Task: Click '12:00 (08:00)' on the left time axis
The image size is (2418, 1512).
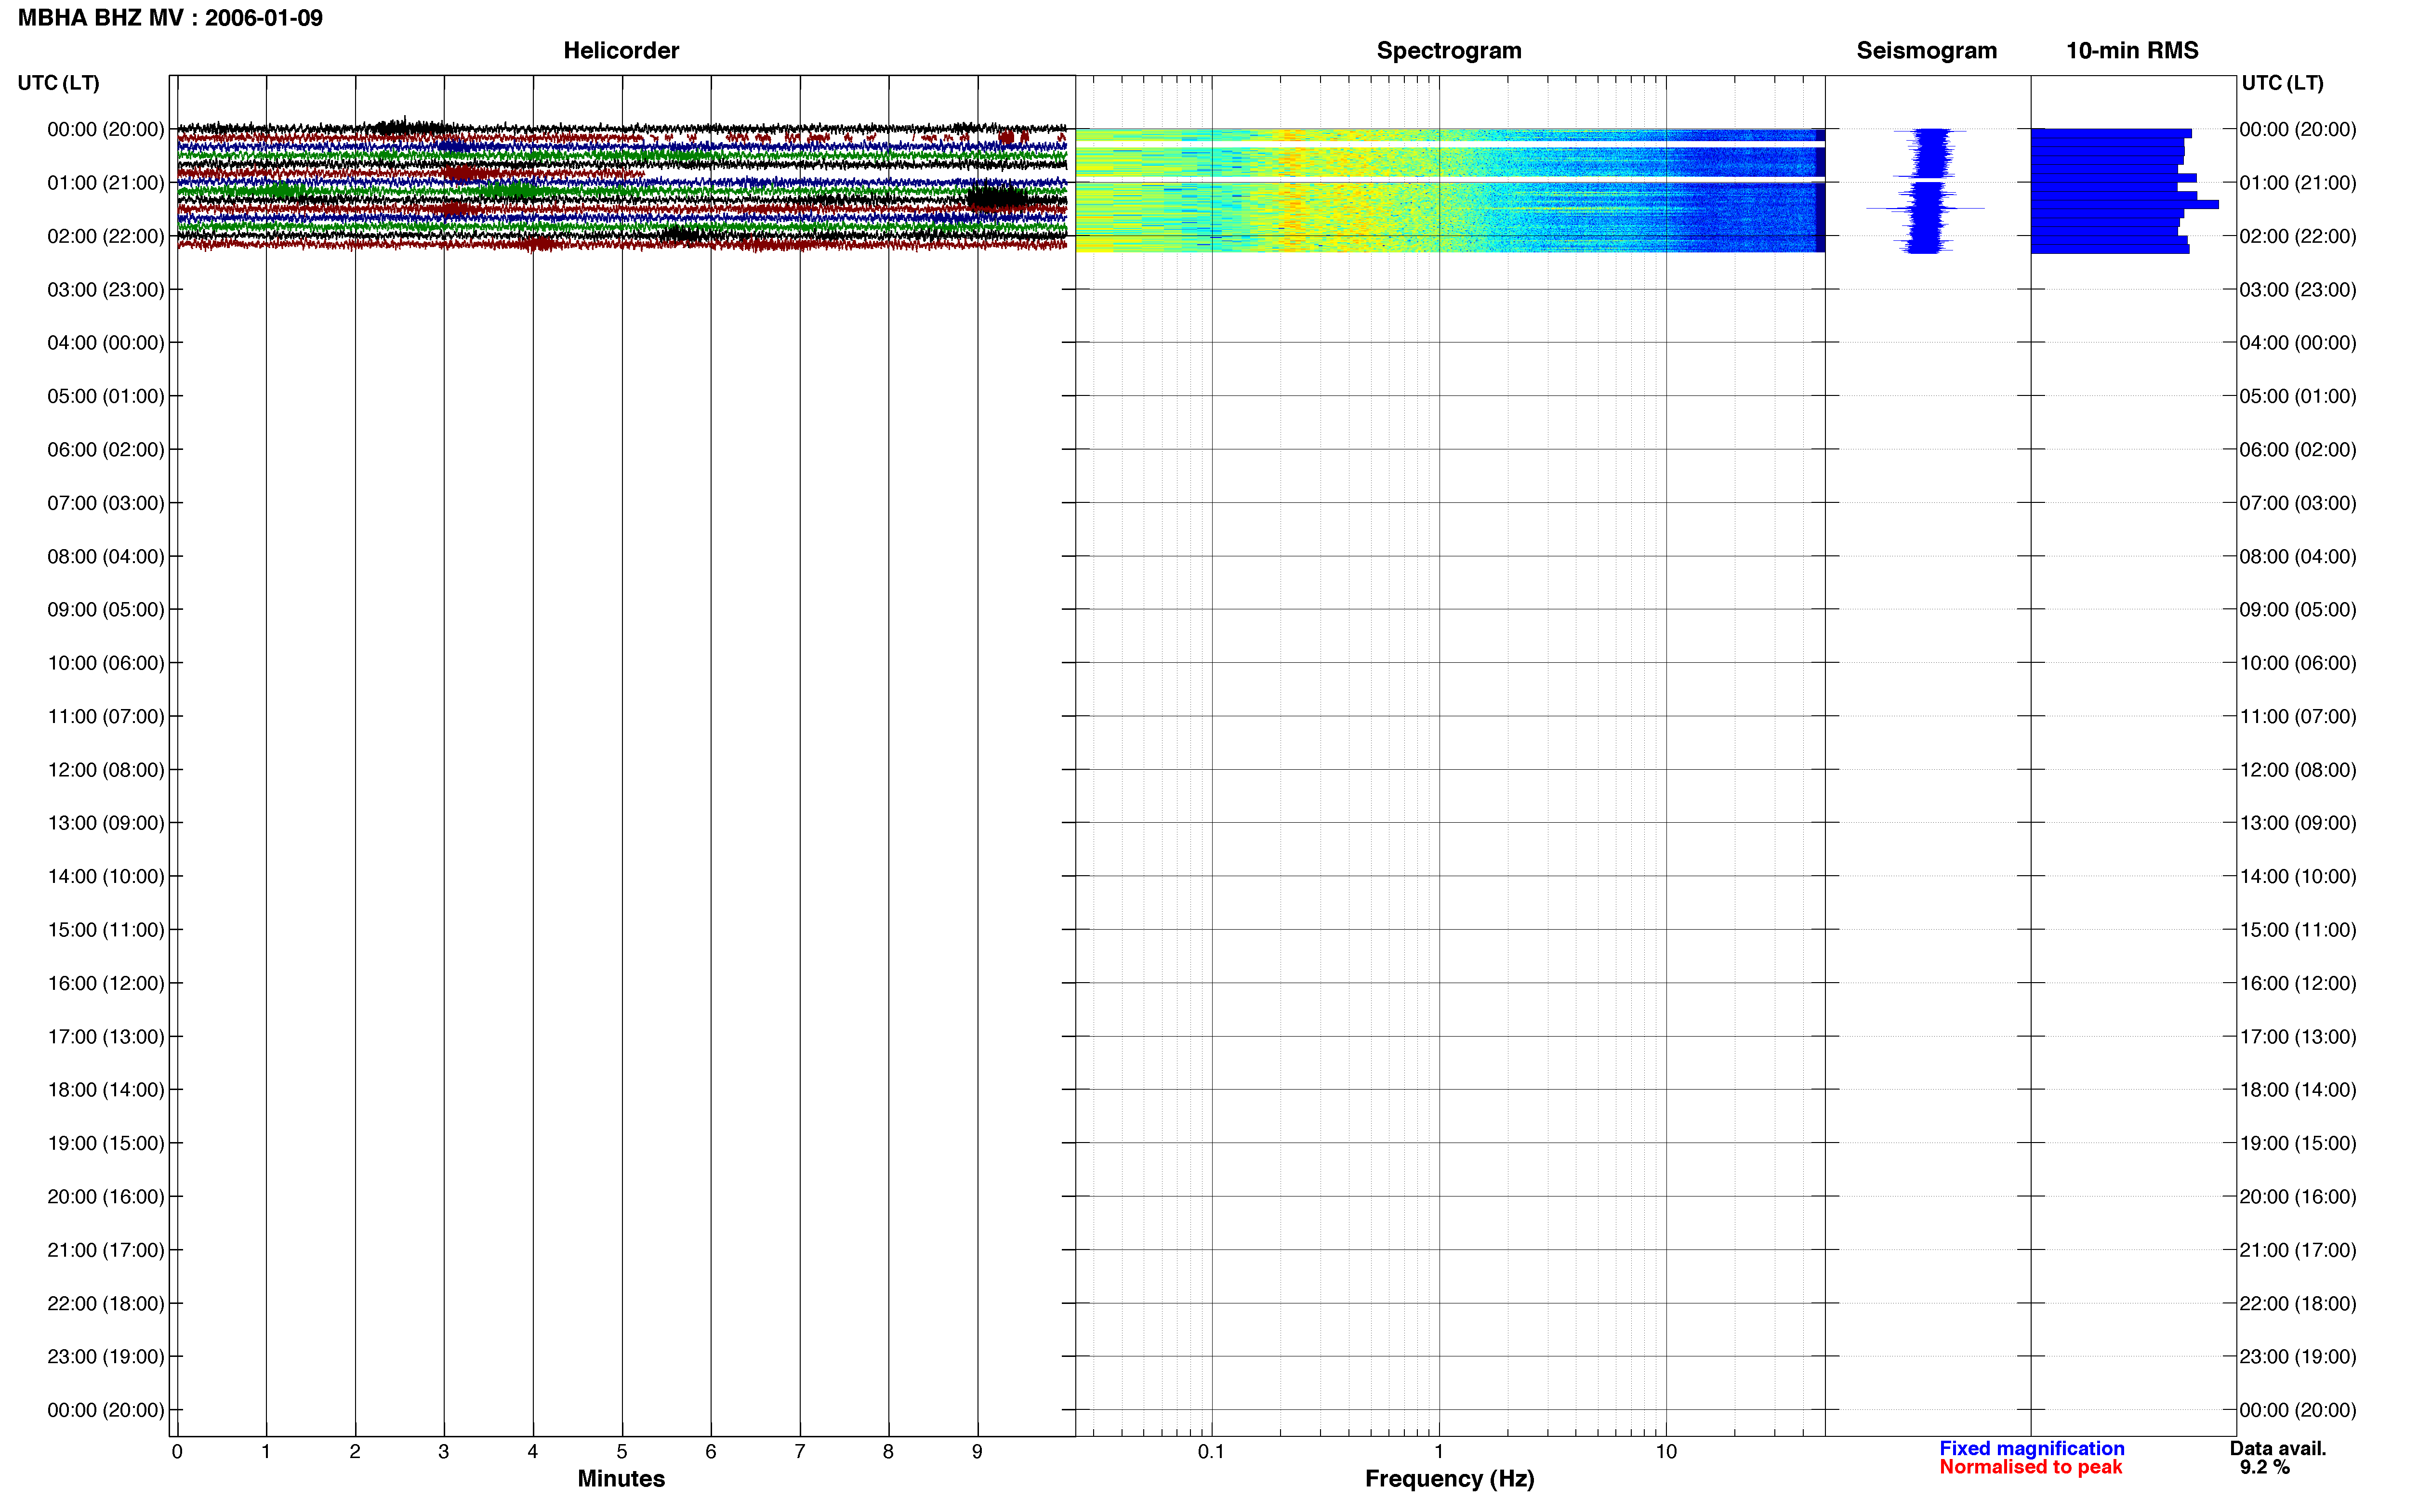Action: [106, 770]
